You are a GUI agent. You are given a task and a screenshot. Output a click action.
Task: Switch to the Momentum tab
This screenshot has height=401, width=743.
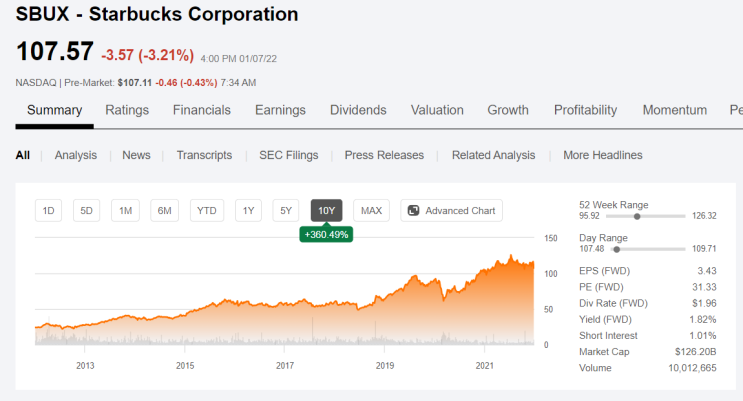[x=675, y=110]
